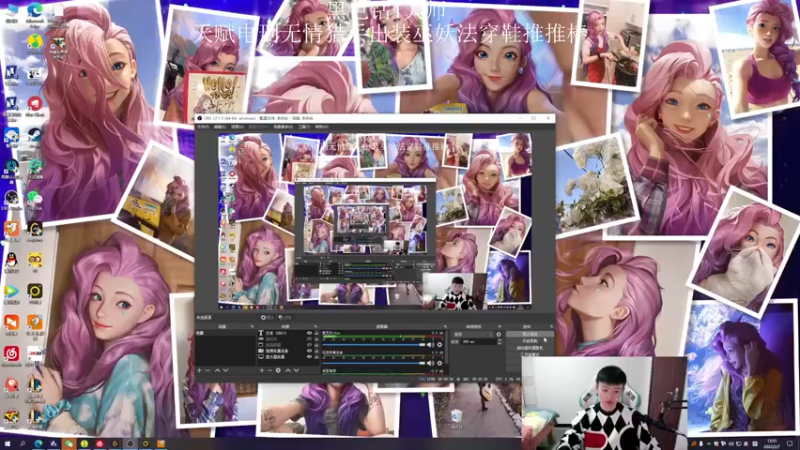Open the first mixer channel's settings gear
Screen dimensions: 800x450
click(440, 345)
